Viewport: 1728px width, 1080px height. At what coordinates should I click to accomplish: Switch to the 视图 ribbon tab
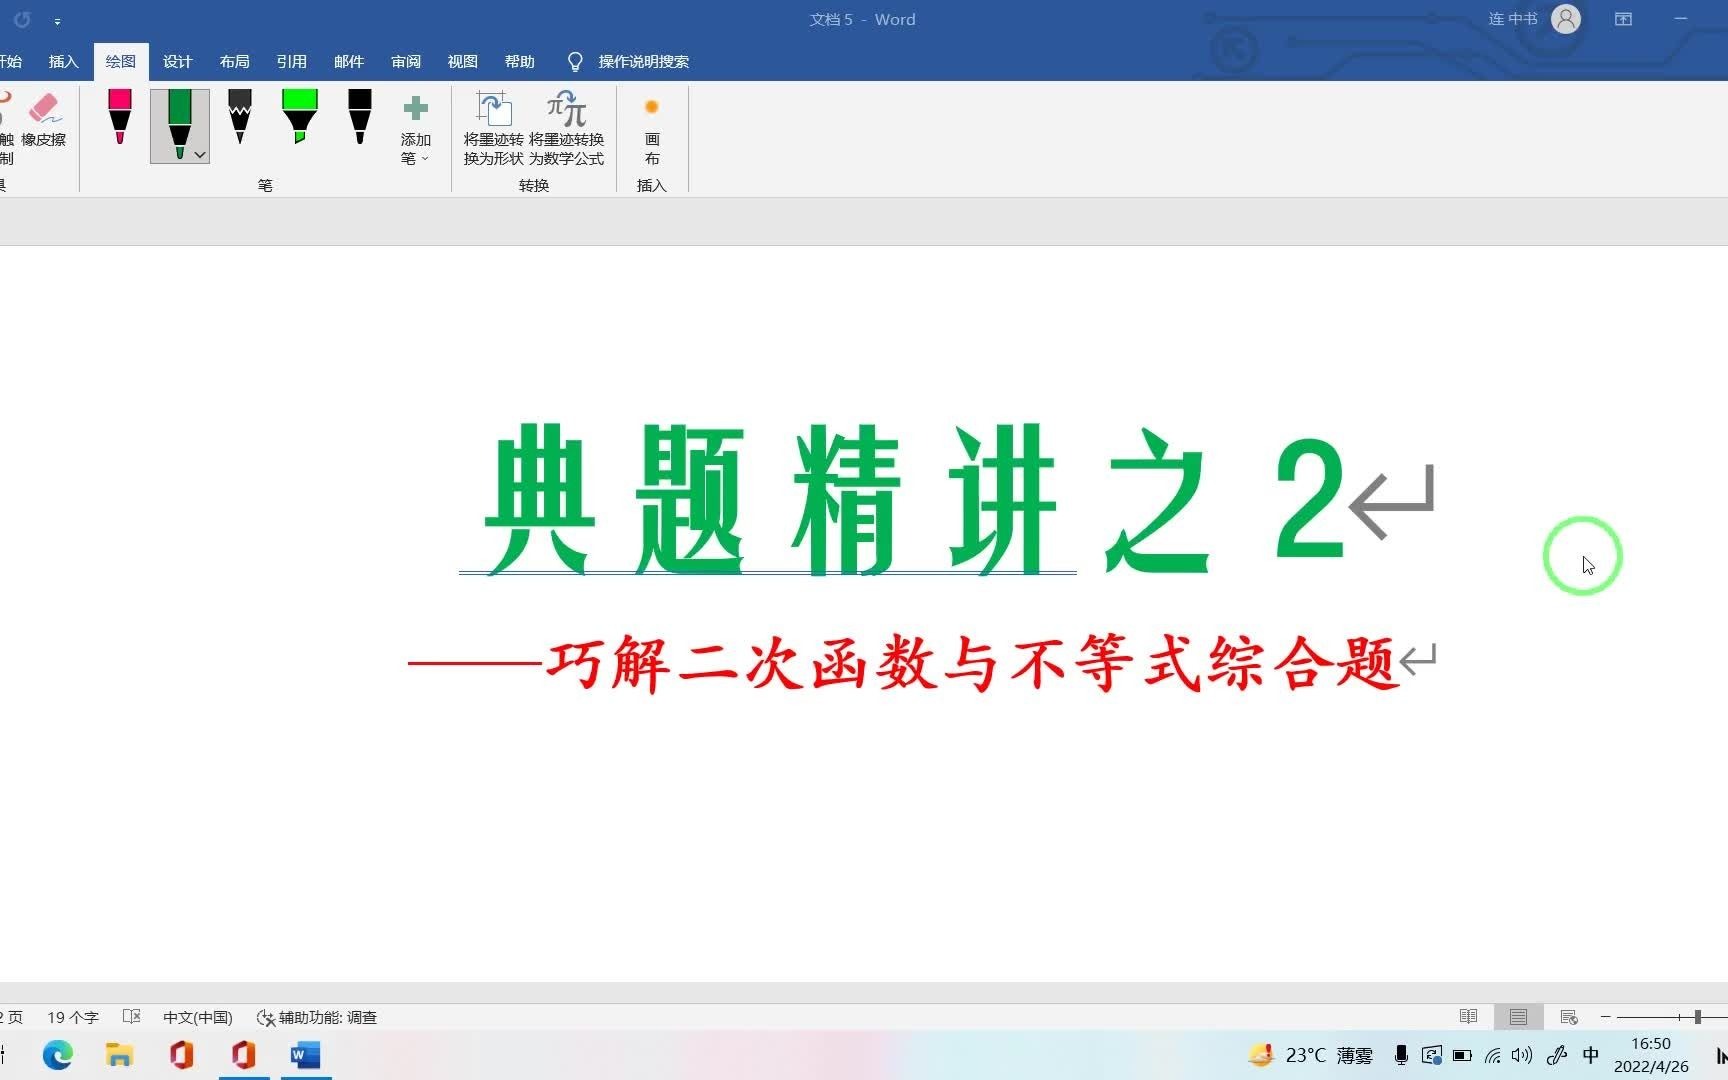pos(462,61)
